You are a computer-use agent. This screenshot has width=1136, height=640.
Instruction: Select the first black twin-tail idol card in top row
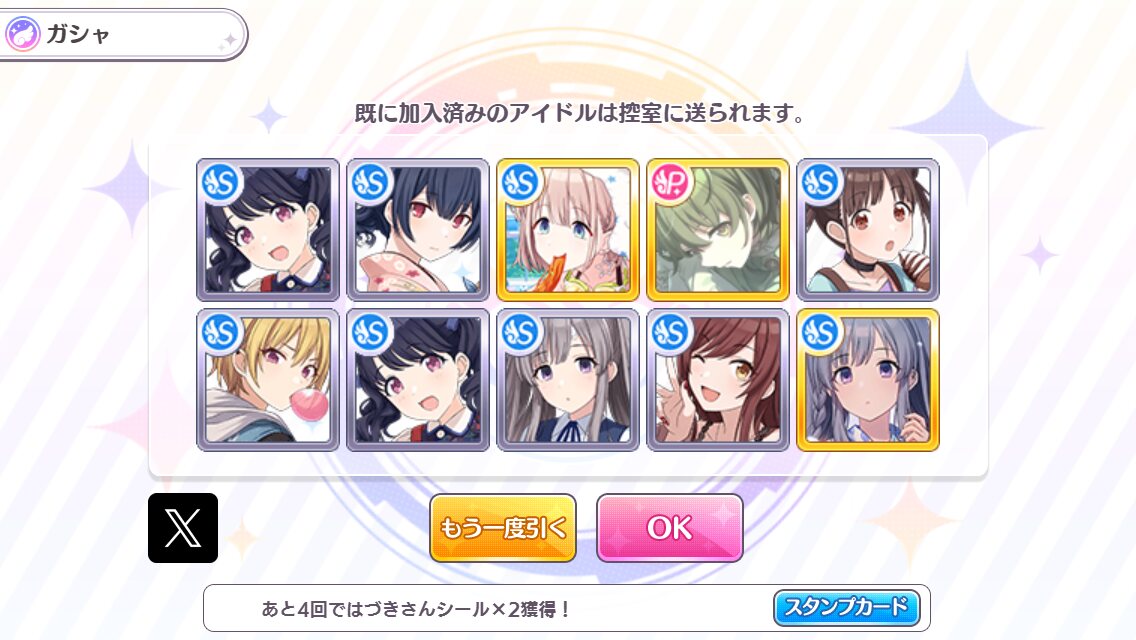267,230
